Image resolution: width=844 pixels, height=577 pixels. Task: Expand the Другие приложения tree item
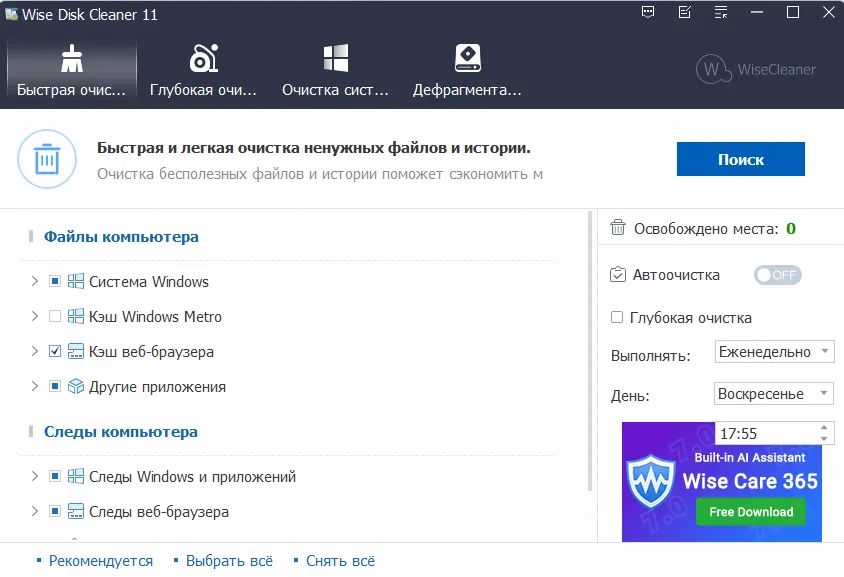tap(35, 387)
